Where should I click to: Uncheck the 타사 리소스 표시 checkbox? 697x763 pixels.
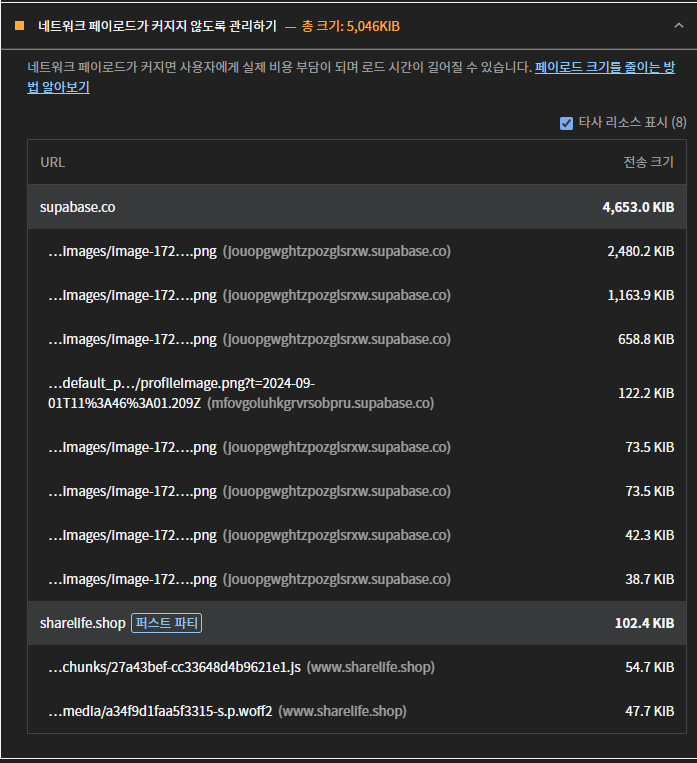pyautogui.click(x=566, y=123)
